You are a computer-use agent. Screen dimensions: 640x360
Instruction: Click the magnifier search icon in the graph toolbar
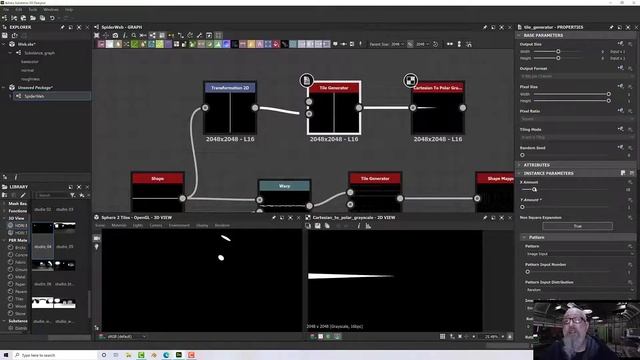[134, 36]
